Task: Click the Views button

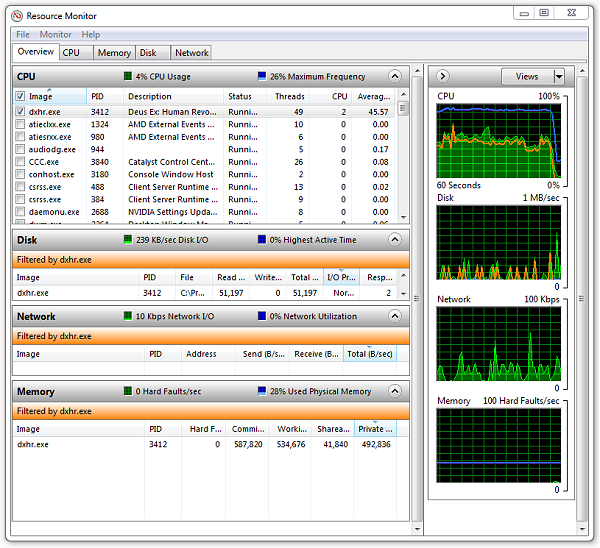Action: tap(526, 76)
